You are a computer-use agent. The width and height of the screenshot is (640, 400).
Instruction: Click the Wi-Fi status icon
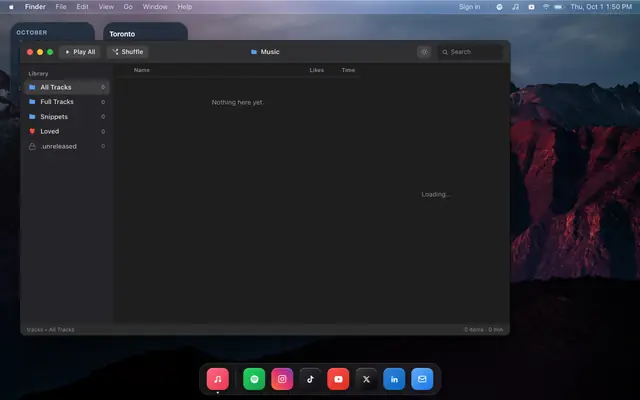click(546, 7)
